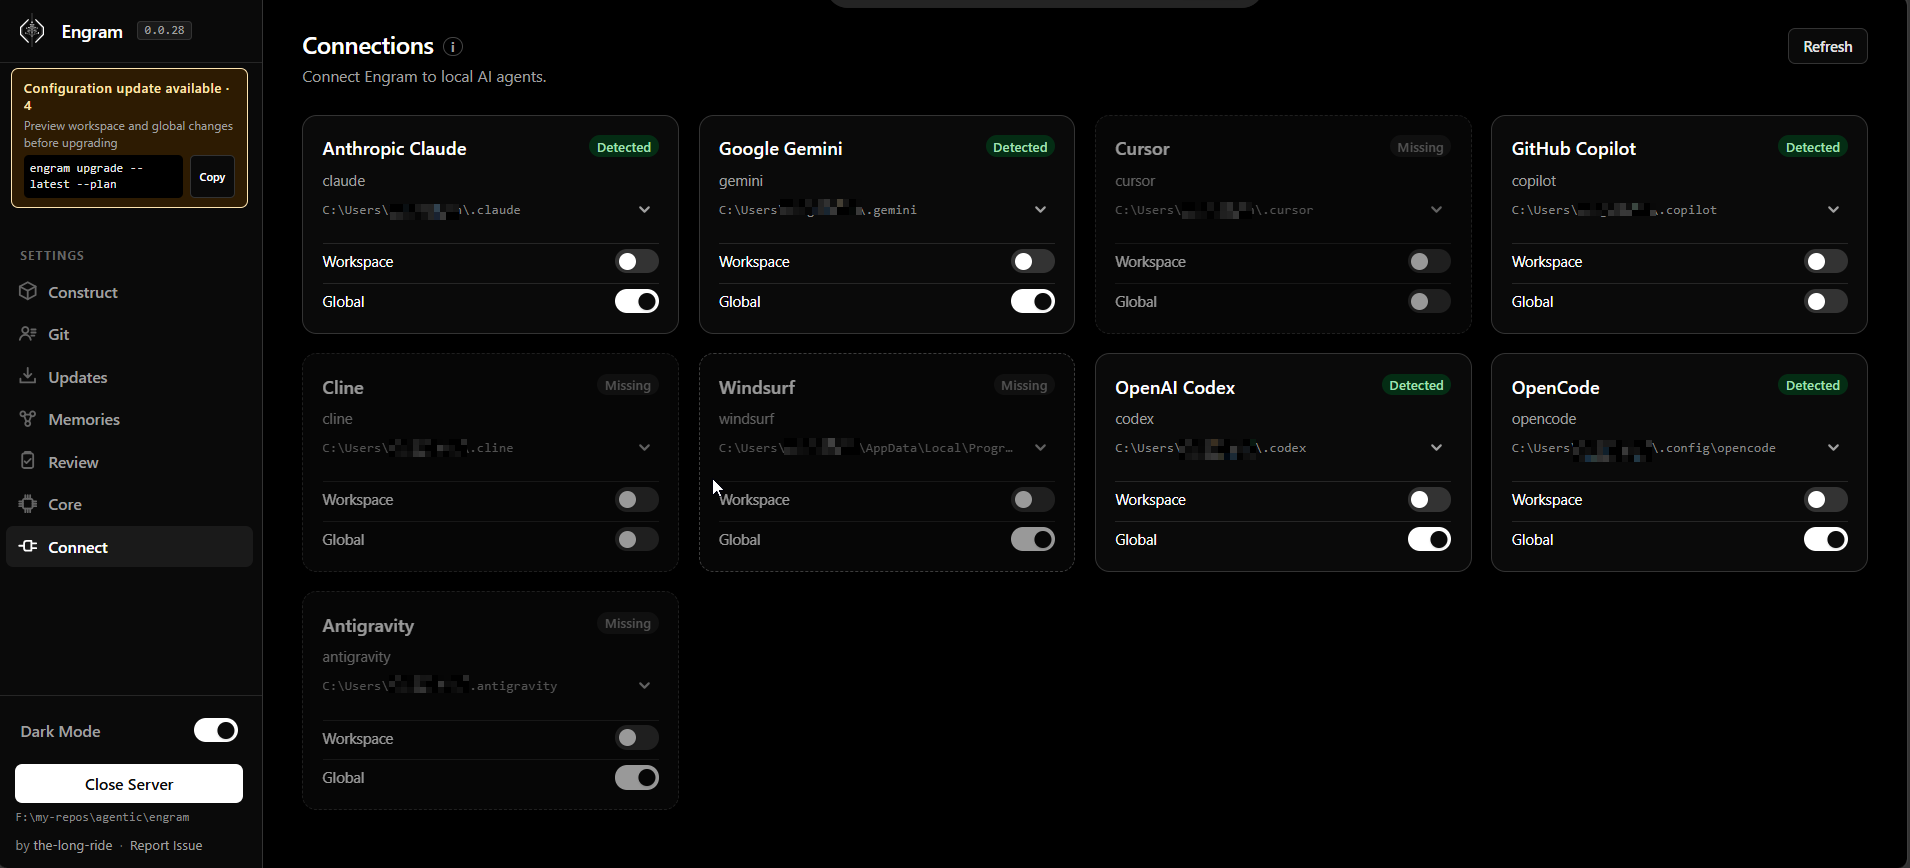Click the Missing badge on Antigravity
The height and width of the screenshot is (868, 1910).
(x=628, y=623)
